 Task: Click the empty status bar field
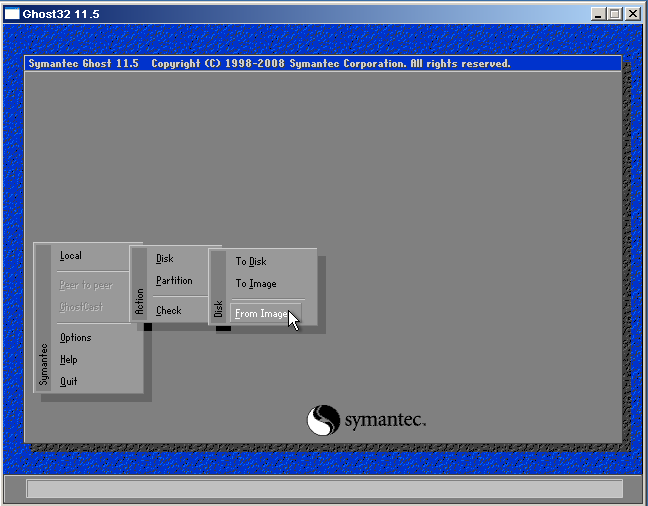(324, 489)
